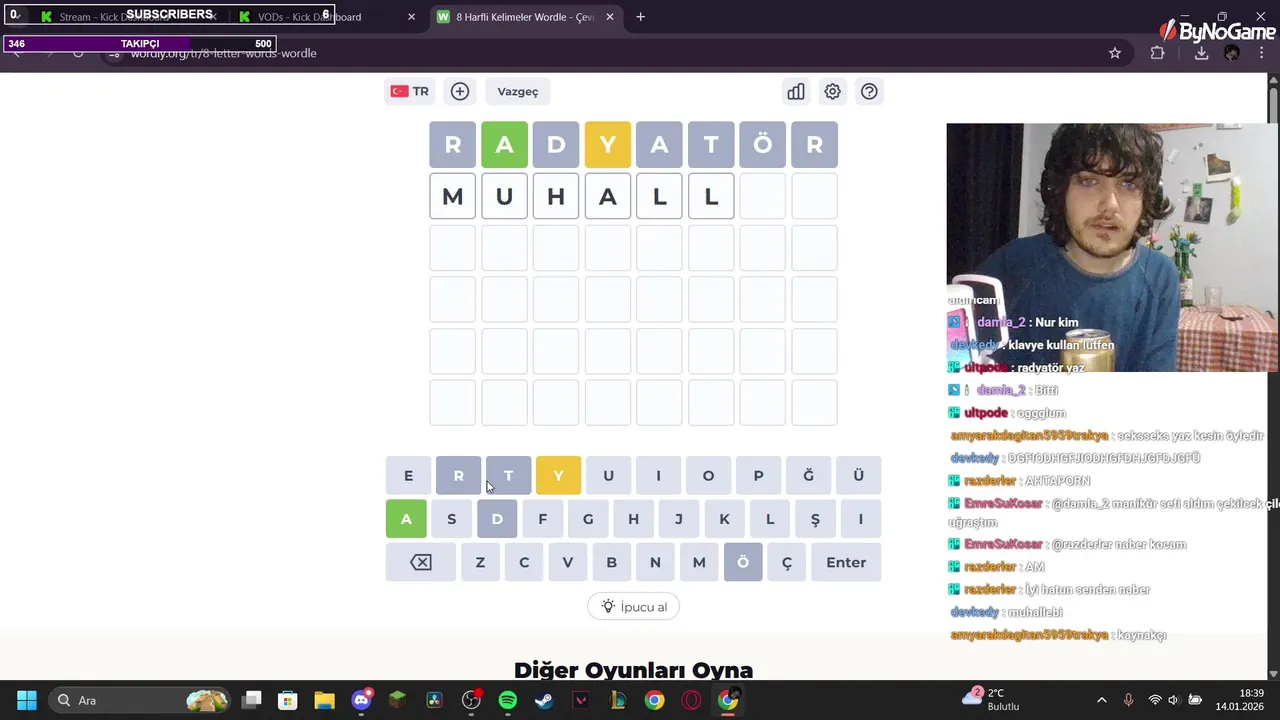The image size is (1280, 720).
Task: Open Opera browser from the taskbar
Action: [x=691, y=700]
